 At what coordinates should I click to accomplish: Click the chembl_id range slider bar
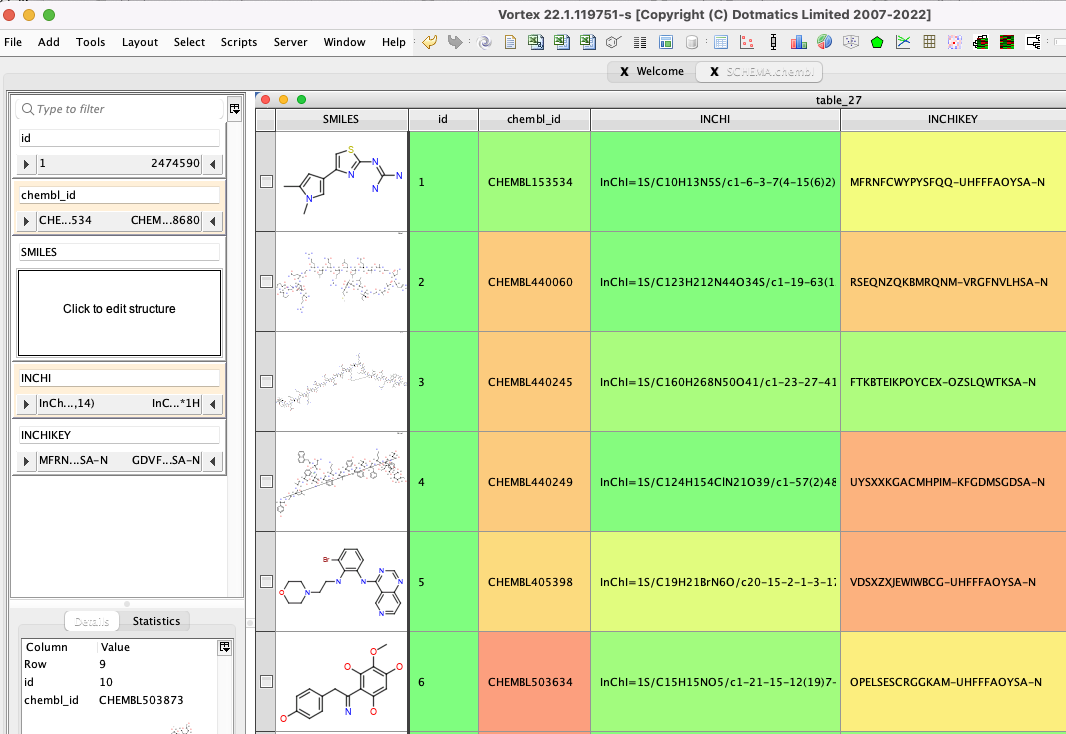(119, 221)
